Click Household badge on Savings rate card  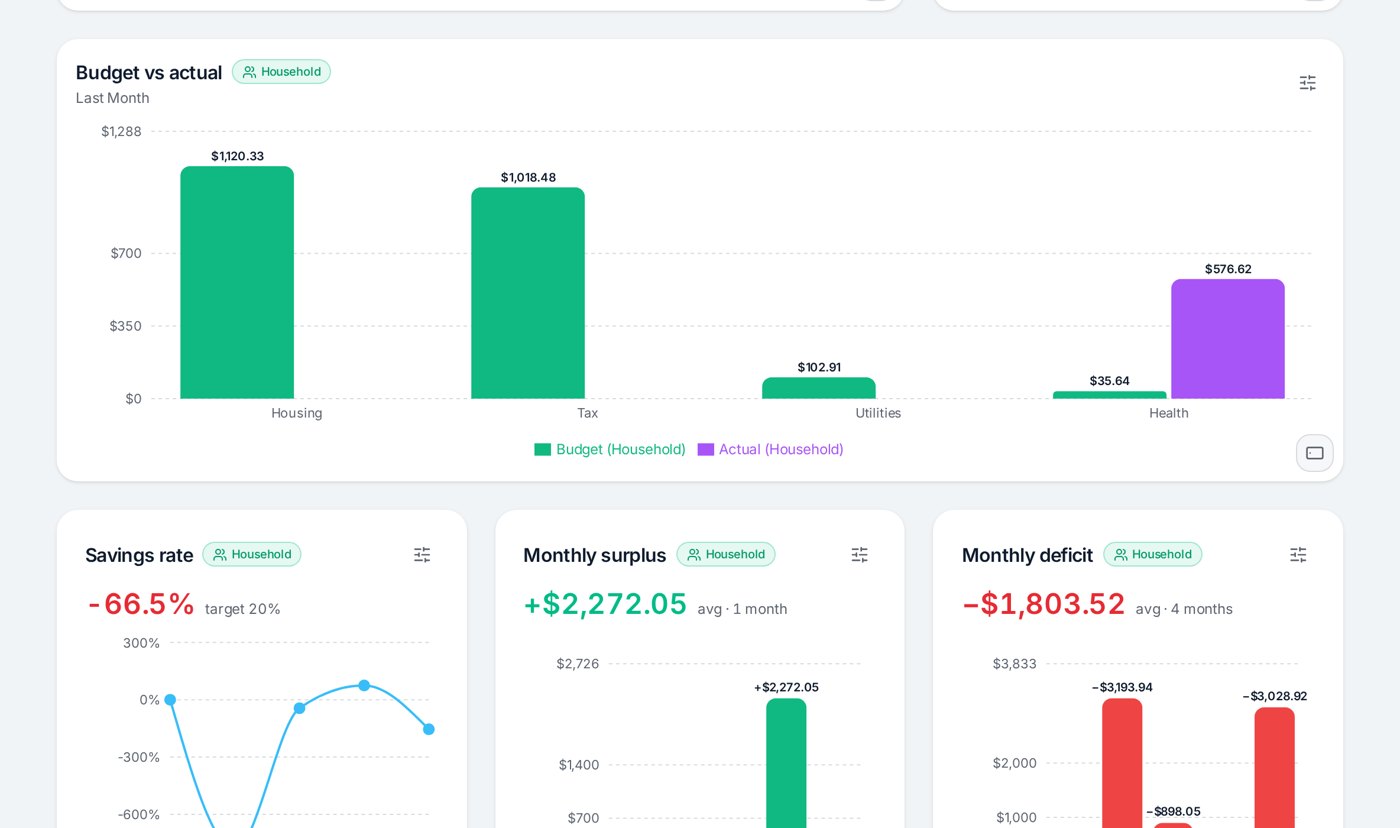coord(251,554)
